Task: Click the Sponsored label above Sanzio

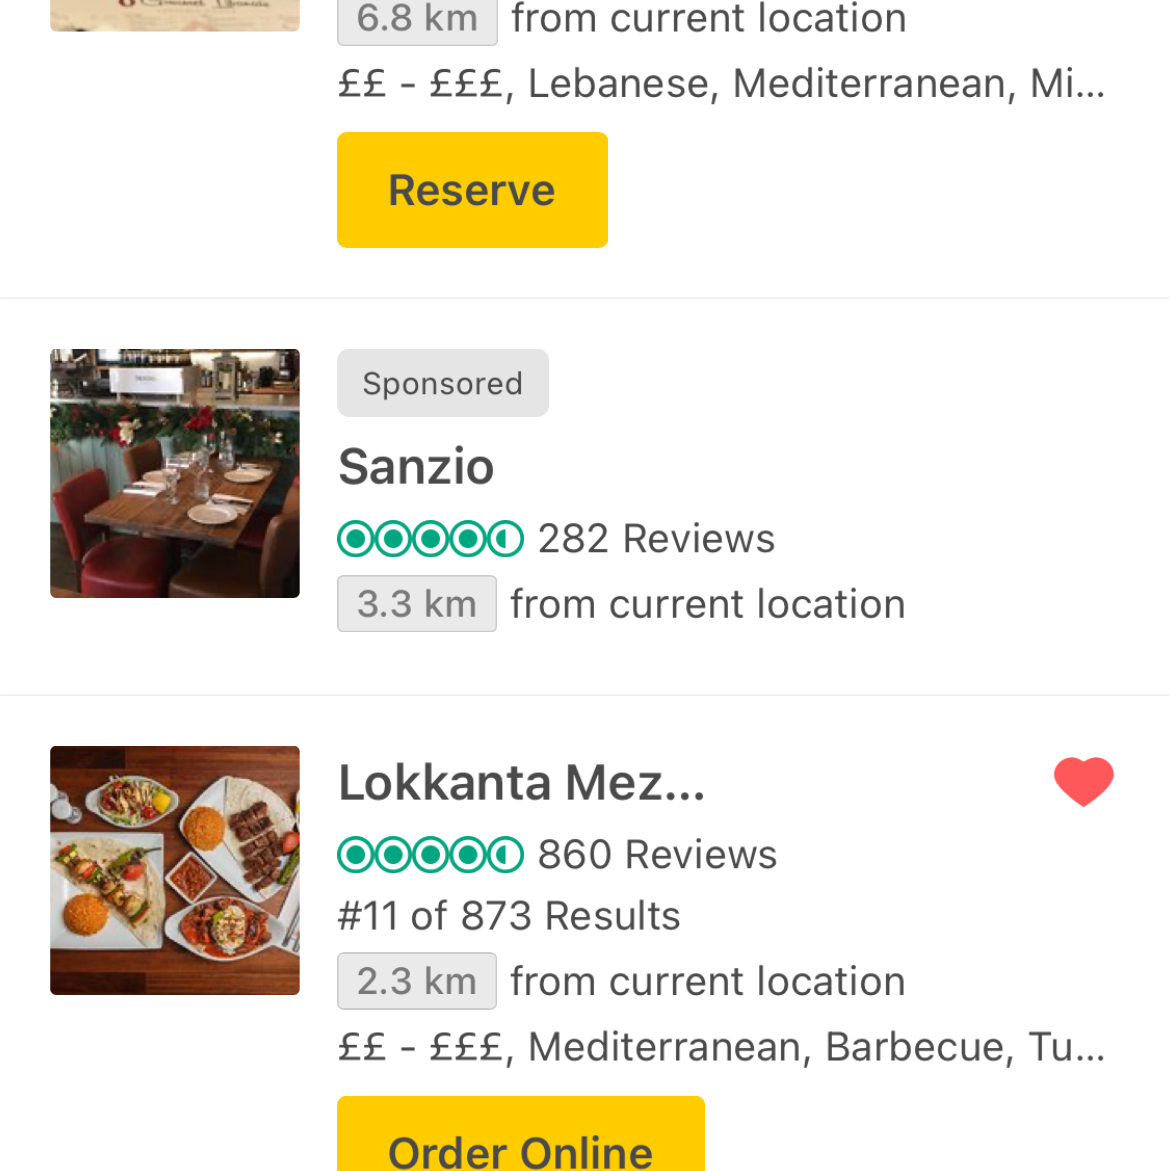Action: click(442, 383)
